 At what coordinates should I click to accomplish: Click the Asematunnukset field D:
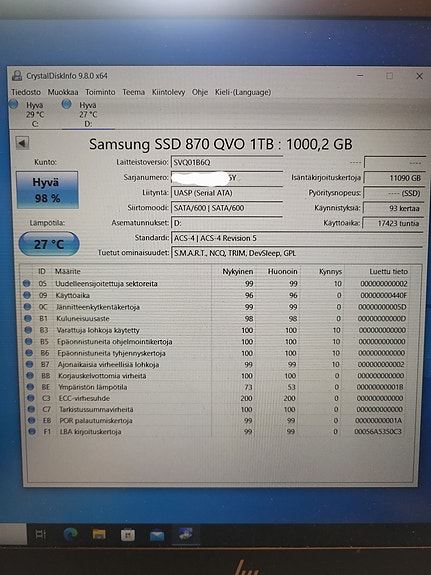pos(227,223)
